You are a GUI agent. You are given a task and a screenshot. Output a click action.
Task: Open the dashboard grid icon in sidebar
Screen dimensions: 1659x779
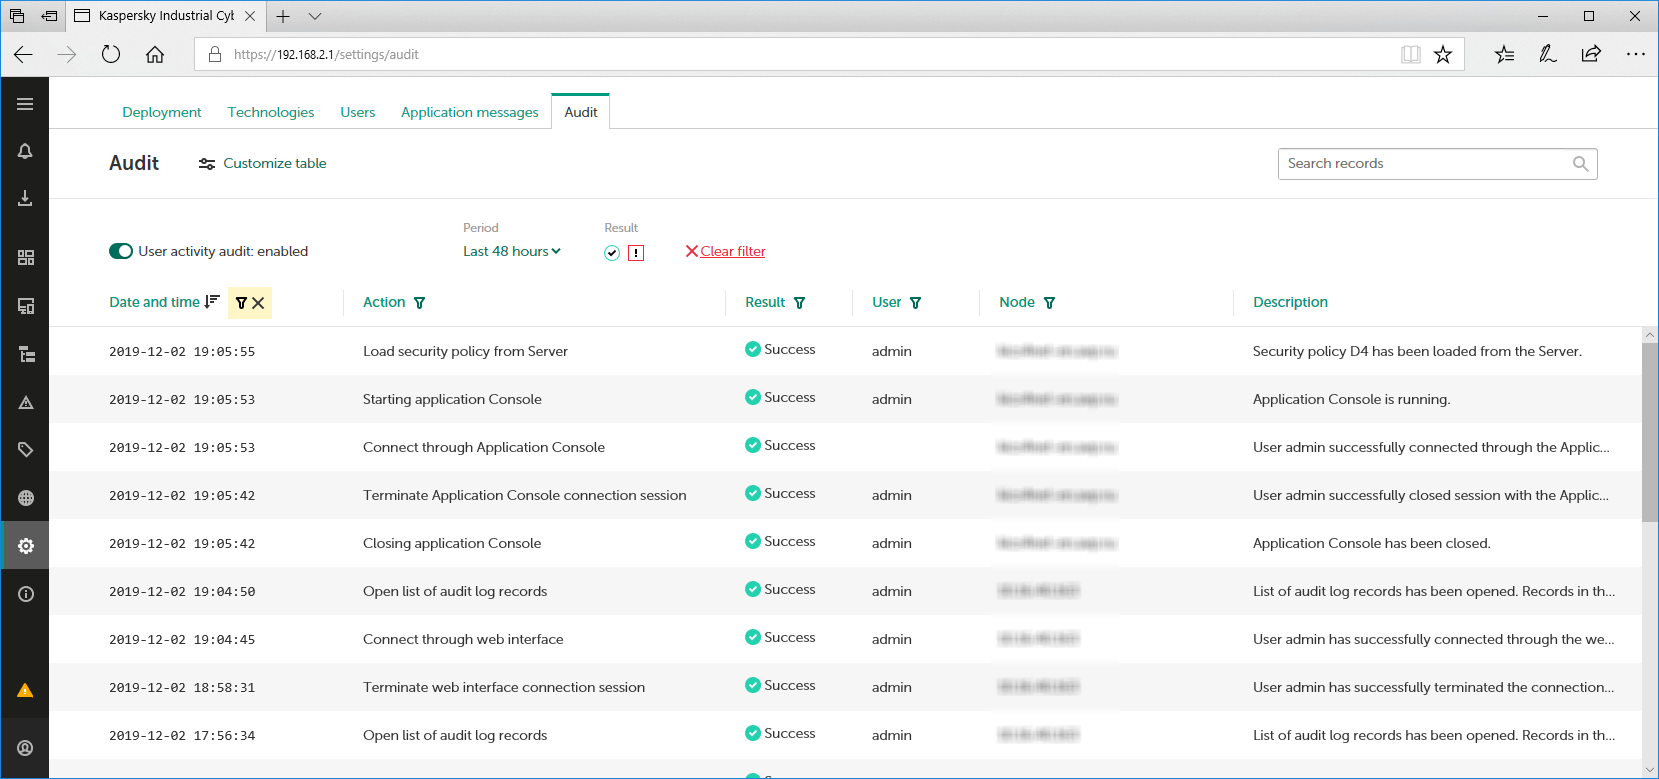click(x=25, y=258)
